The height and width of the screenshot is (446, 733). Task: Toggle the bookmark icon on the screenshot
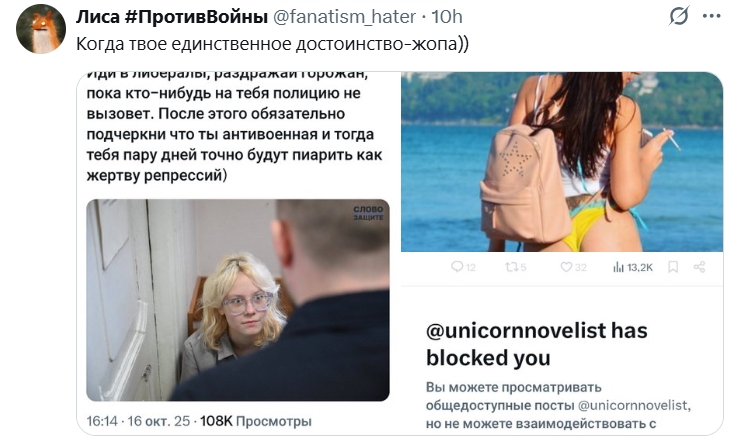click(x=673, y=267)
